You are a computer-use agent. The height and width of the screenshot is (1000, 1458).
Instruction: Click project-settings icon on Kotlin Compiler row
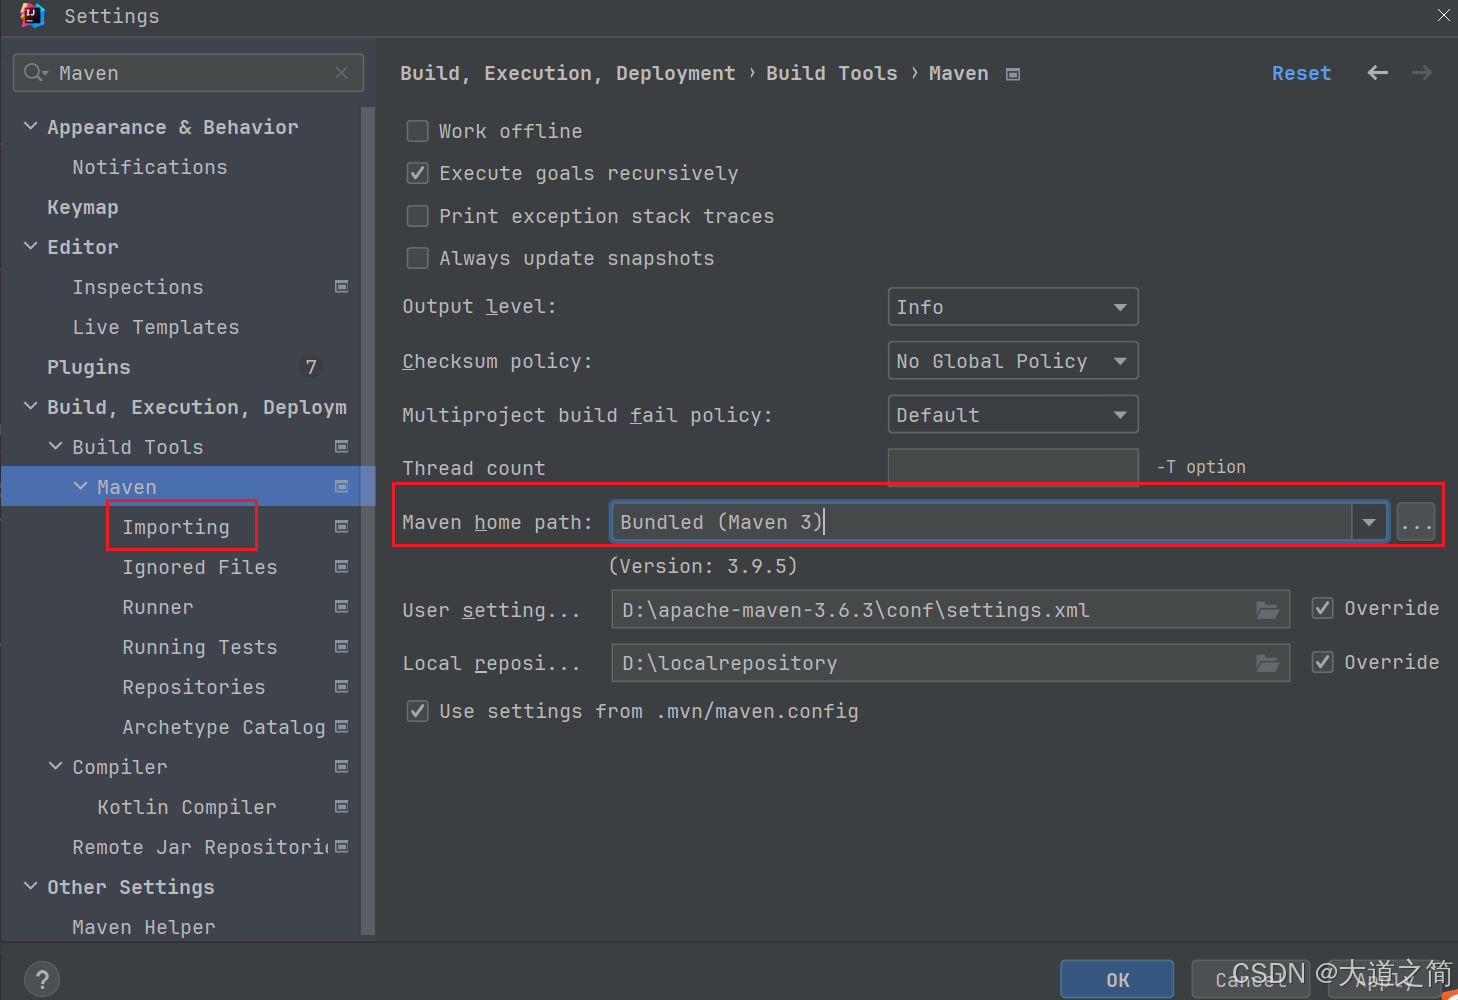point(342,807)
